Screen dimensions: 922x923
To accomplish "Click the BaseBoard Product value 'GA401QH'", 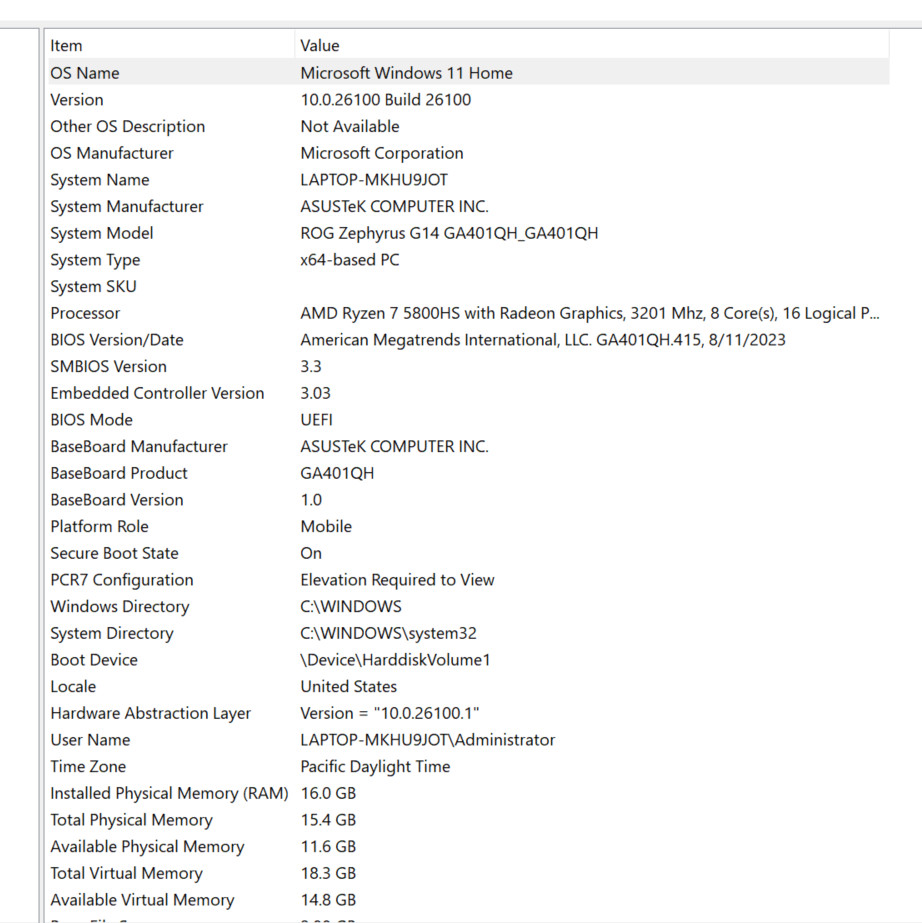I will point(337,473).
